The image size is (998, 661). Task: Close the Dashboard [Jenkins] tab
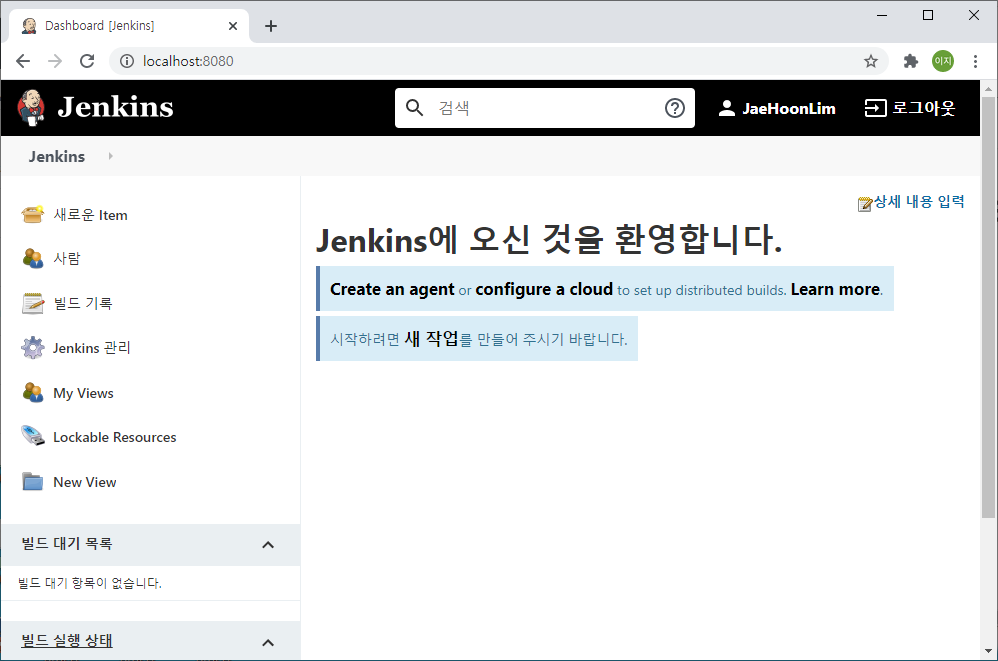[233, 26]
